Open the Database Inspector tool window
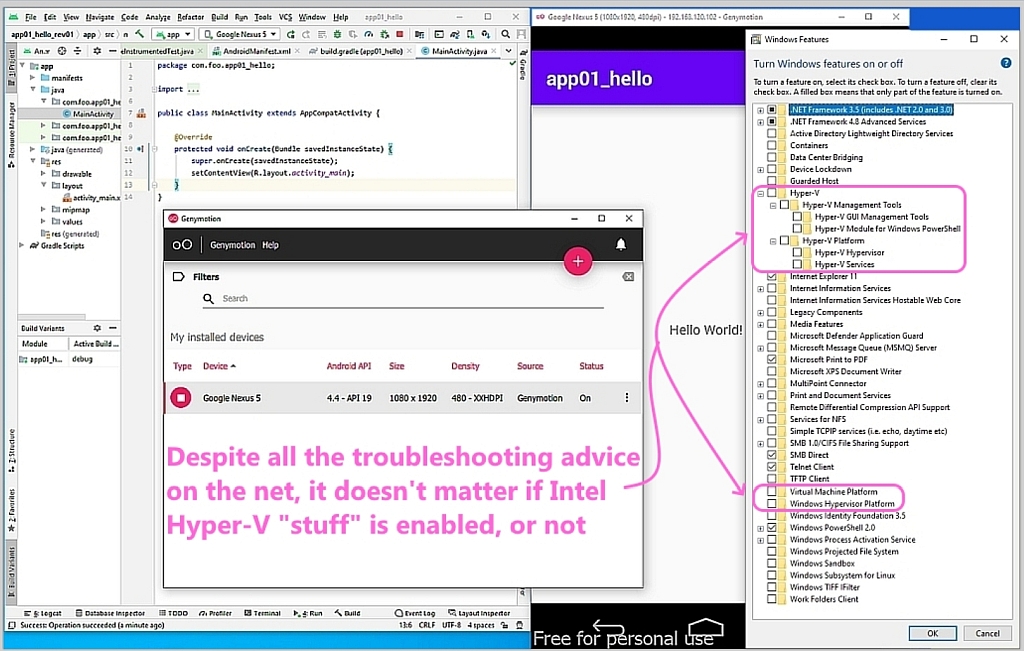 [x=110, y=613]
